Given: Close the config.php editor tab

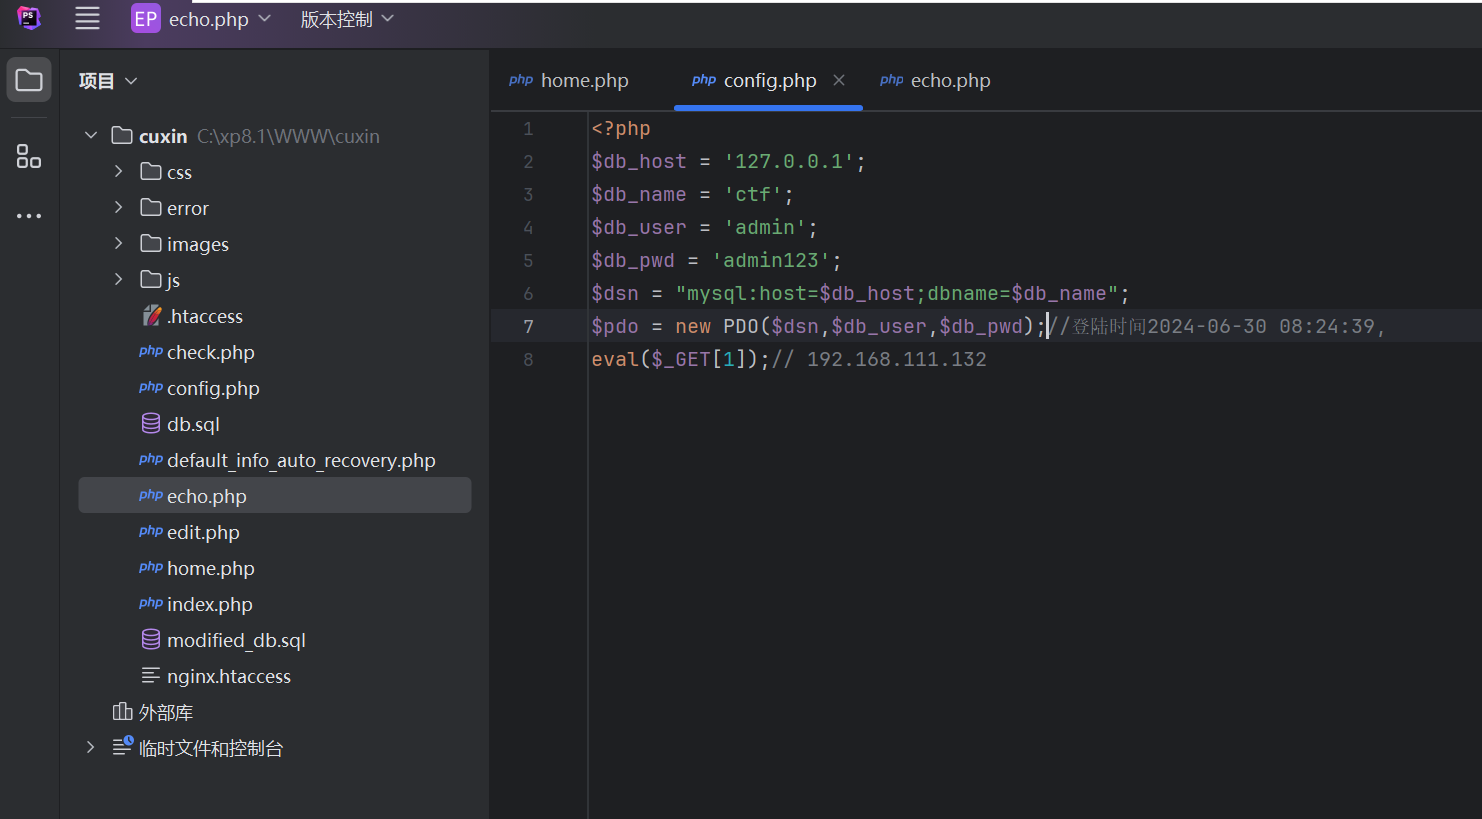Looking at the screenshot, I should coord(839,80).
